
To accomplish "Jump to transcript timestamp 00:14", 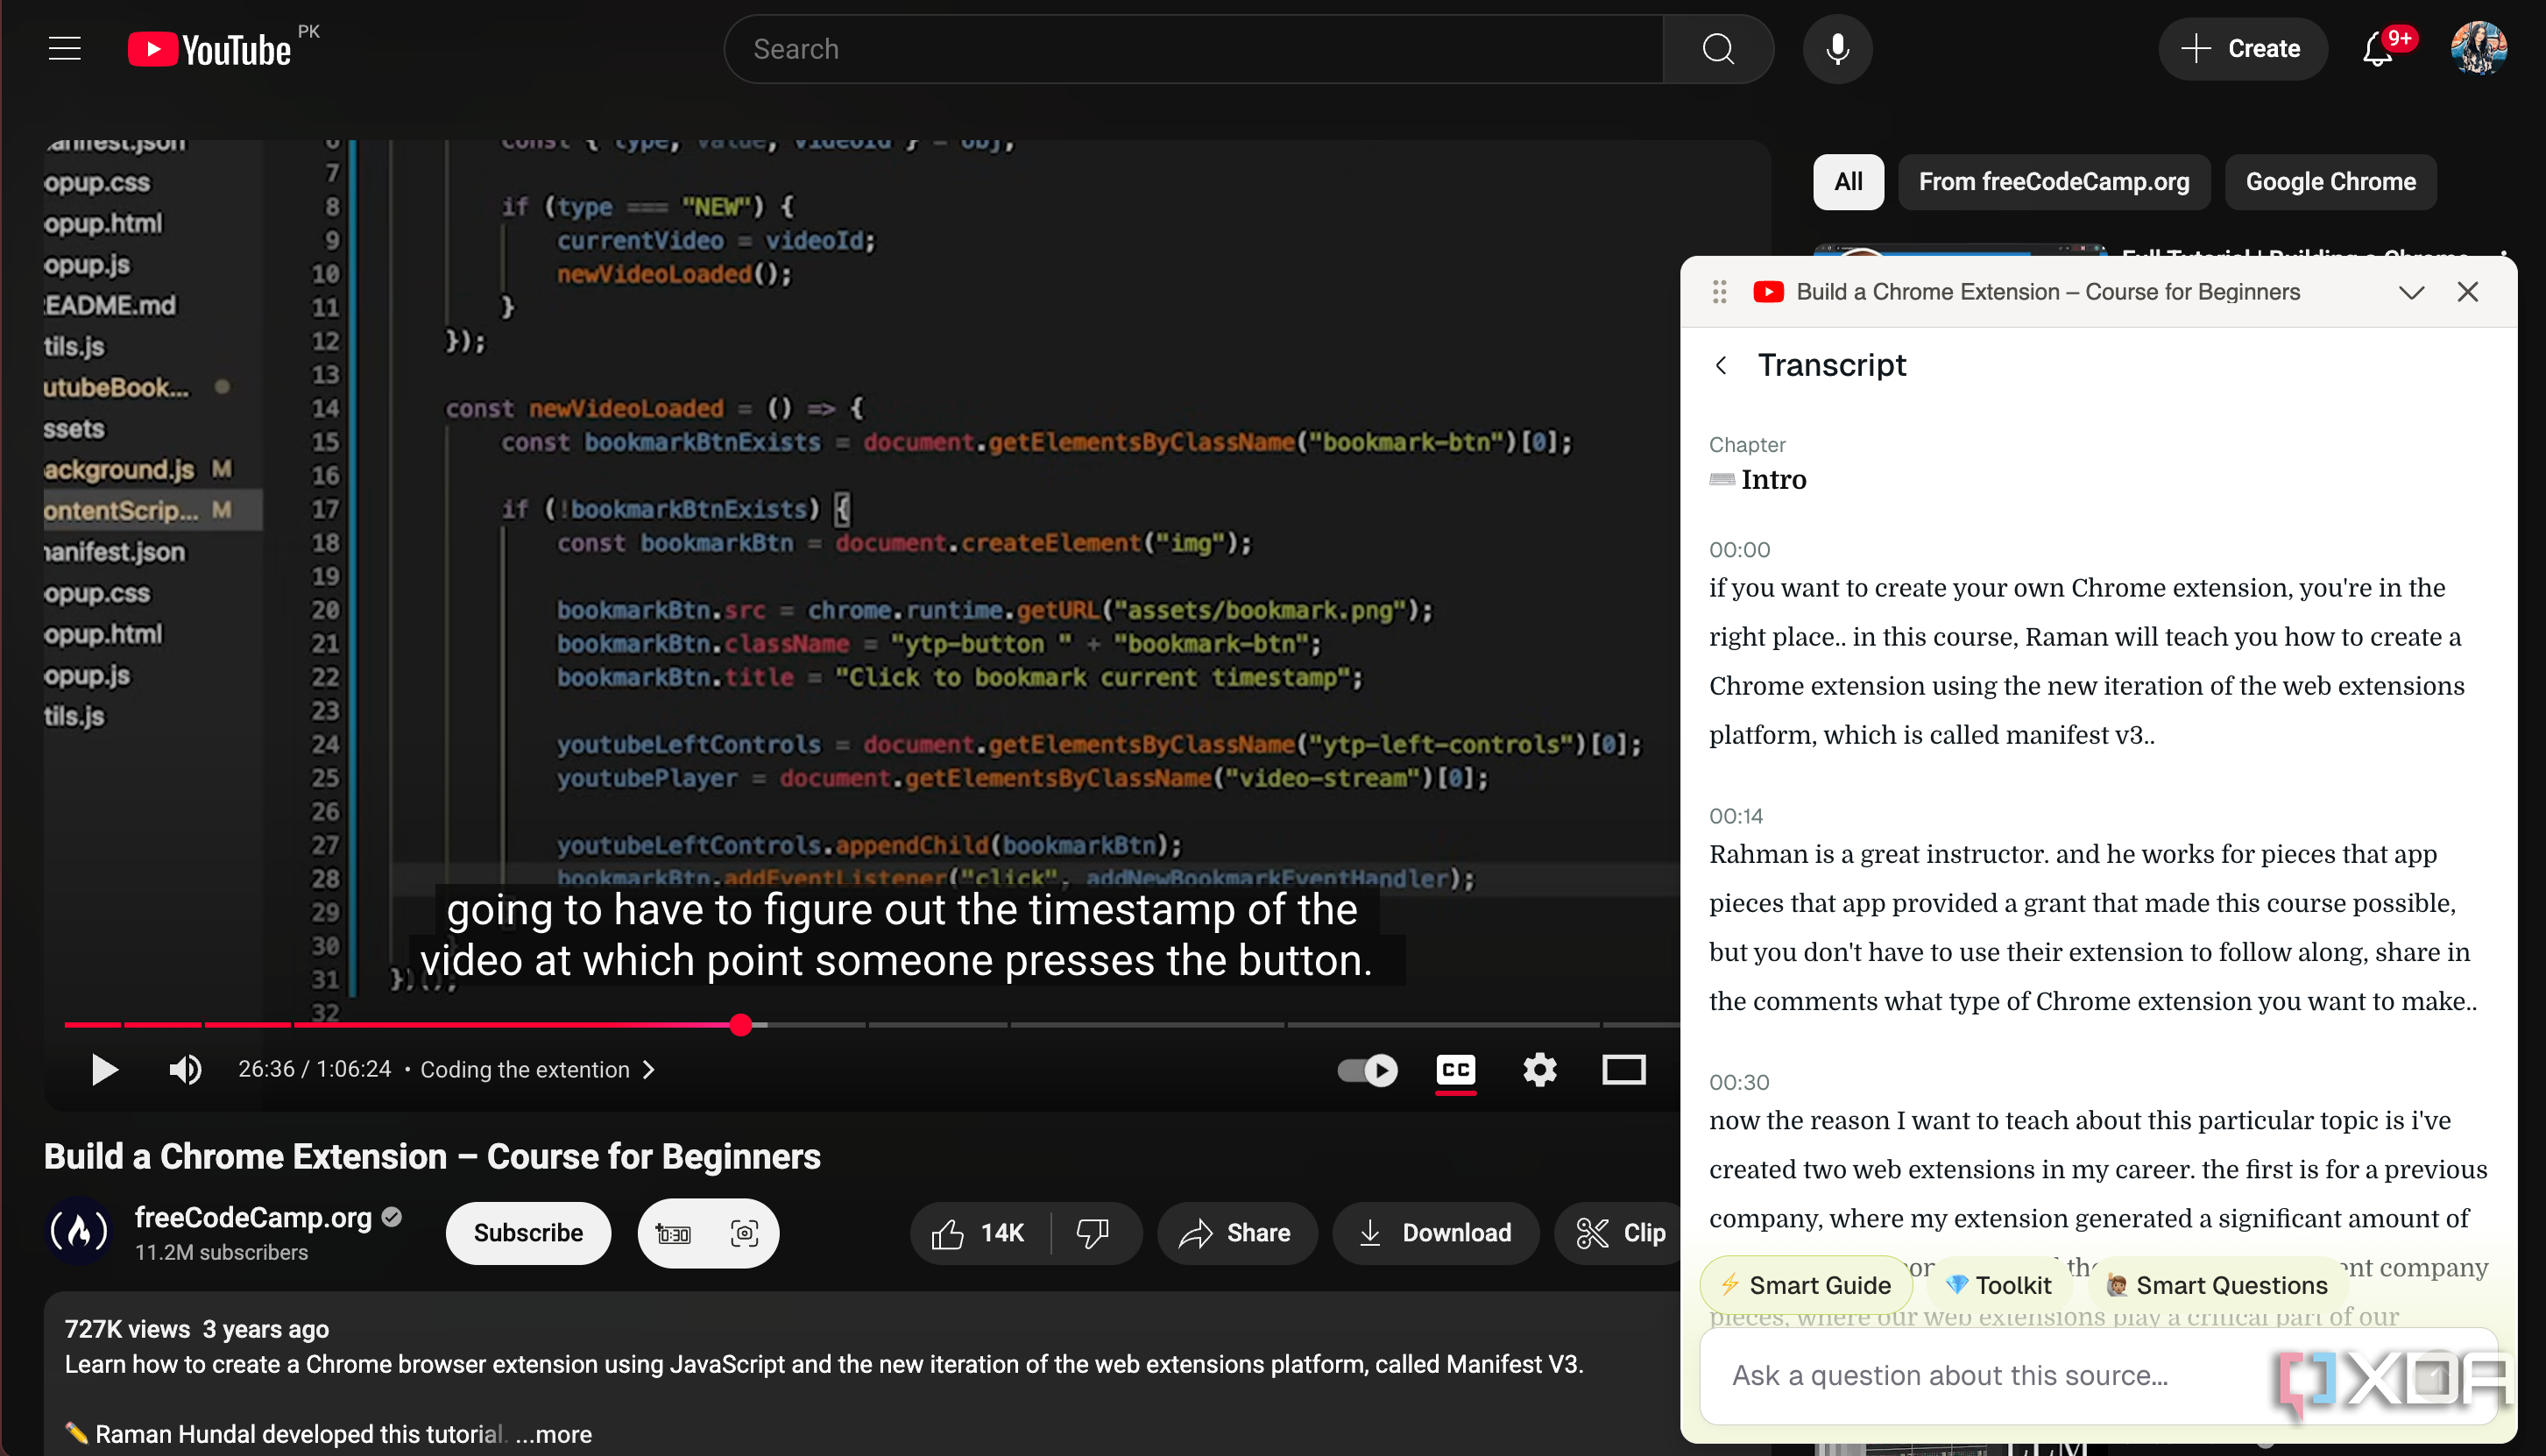I will 1736,816.
